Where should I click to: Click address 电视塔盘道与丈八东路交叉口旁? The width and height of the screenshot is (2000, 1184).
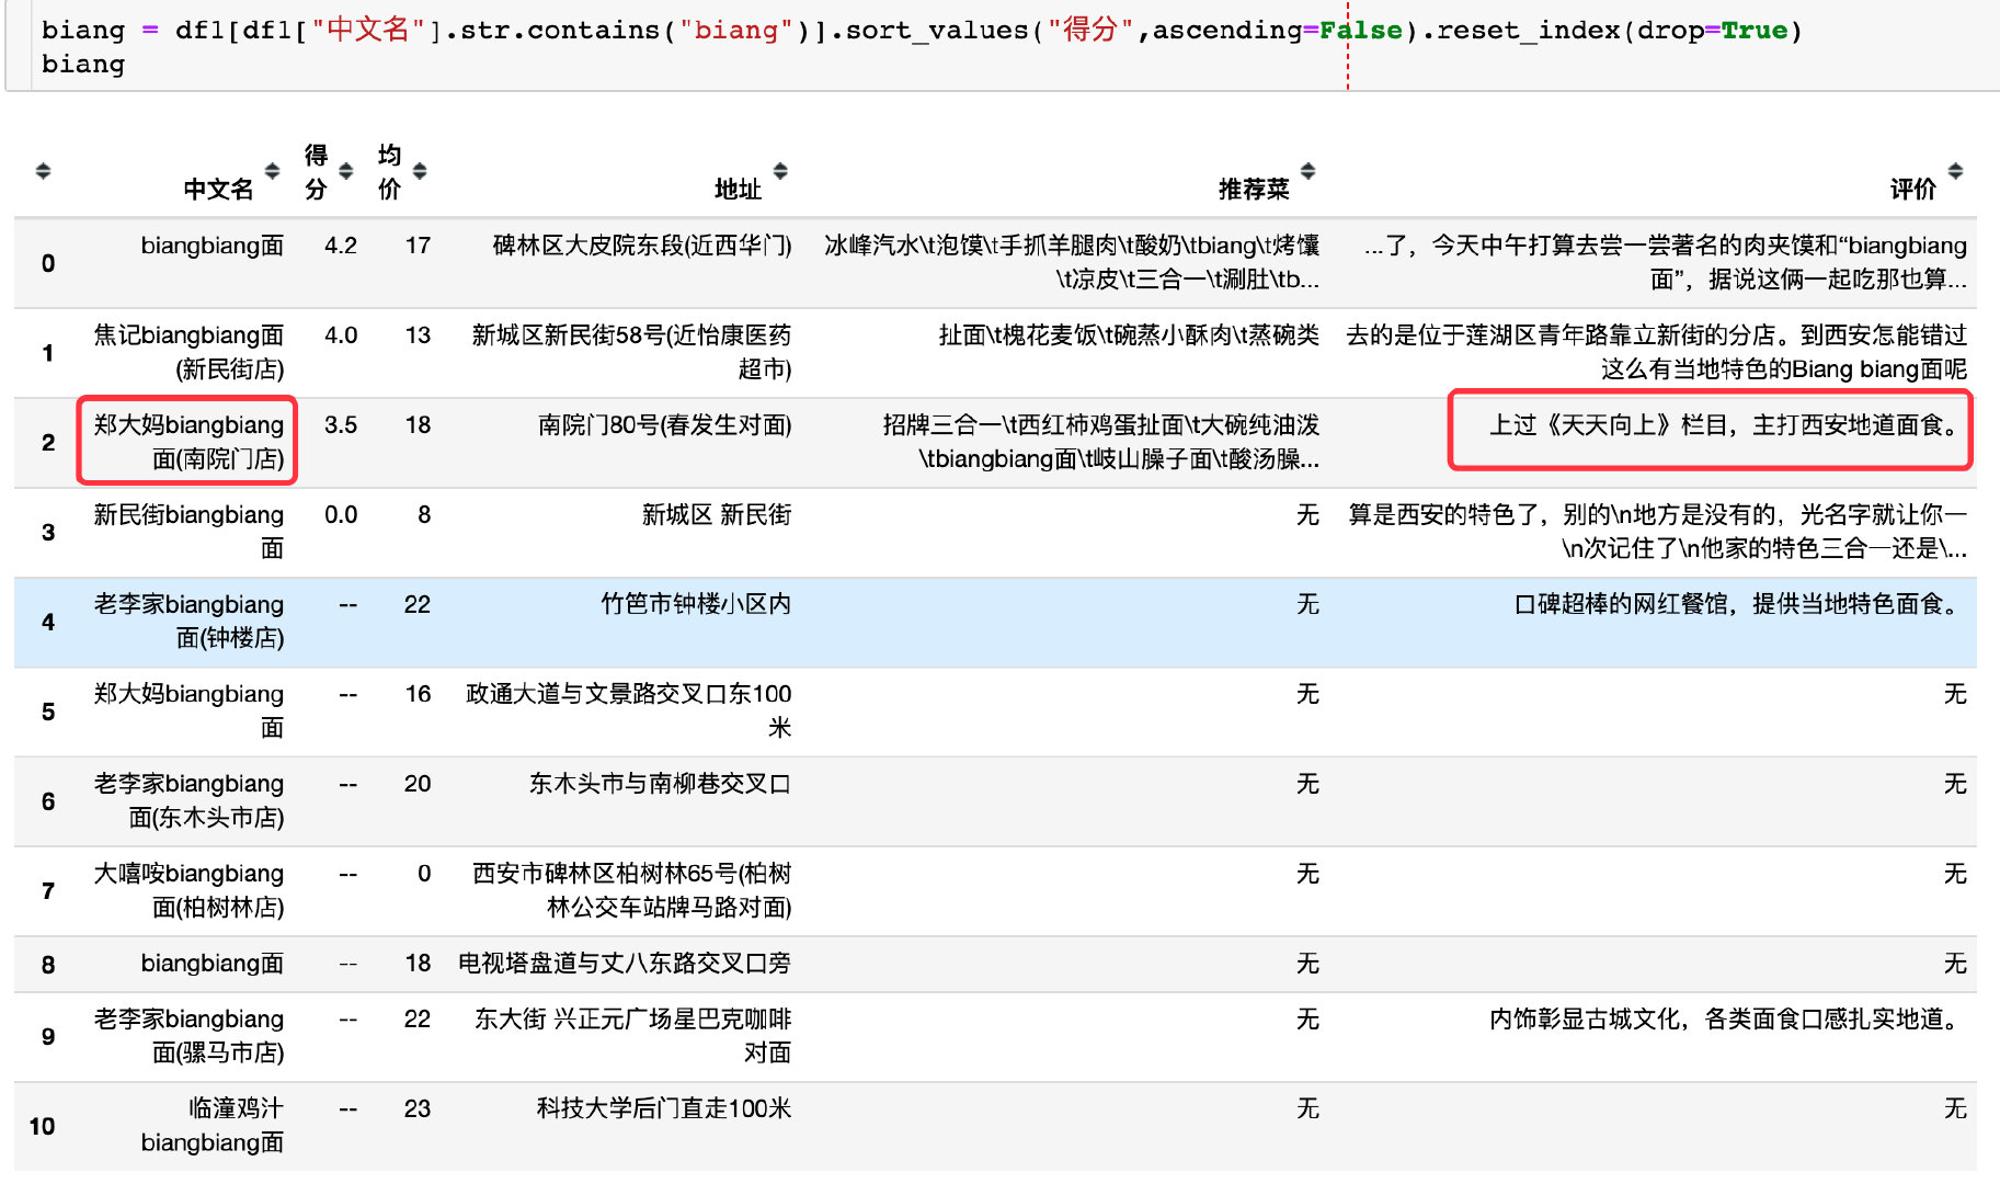[x=625, y=964]
